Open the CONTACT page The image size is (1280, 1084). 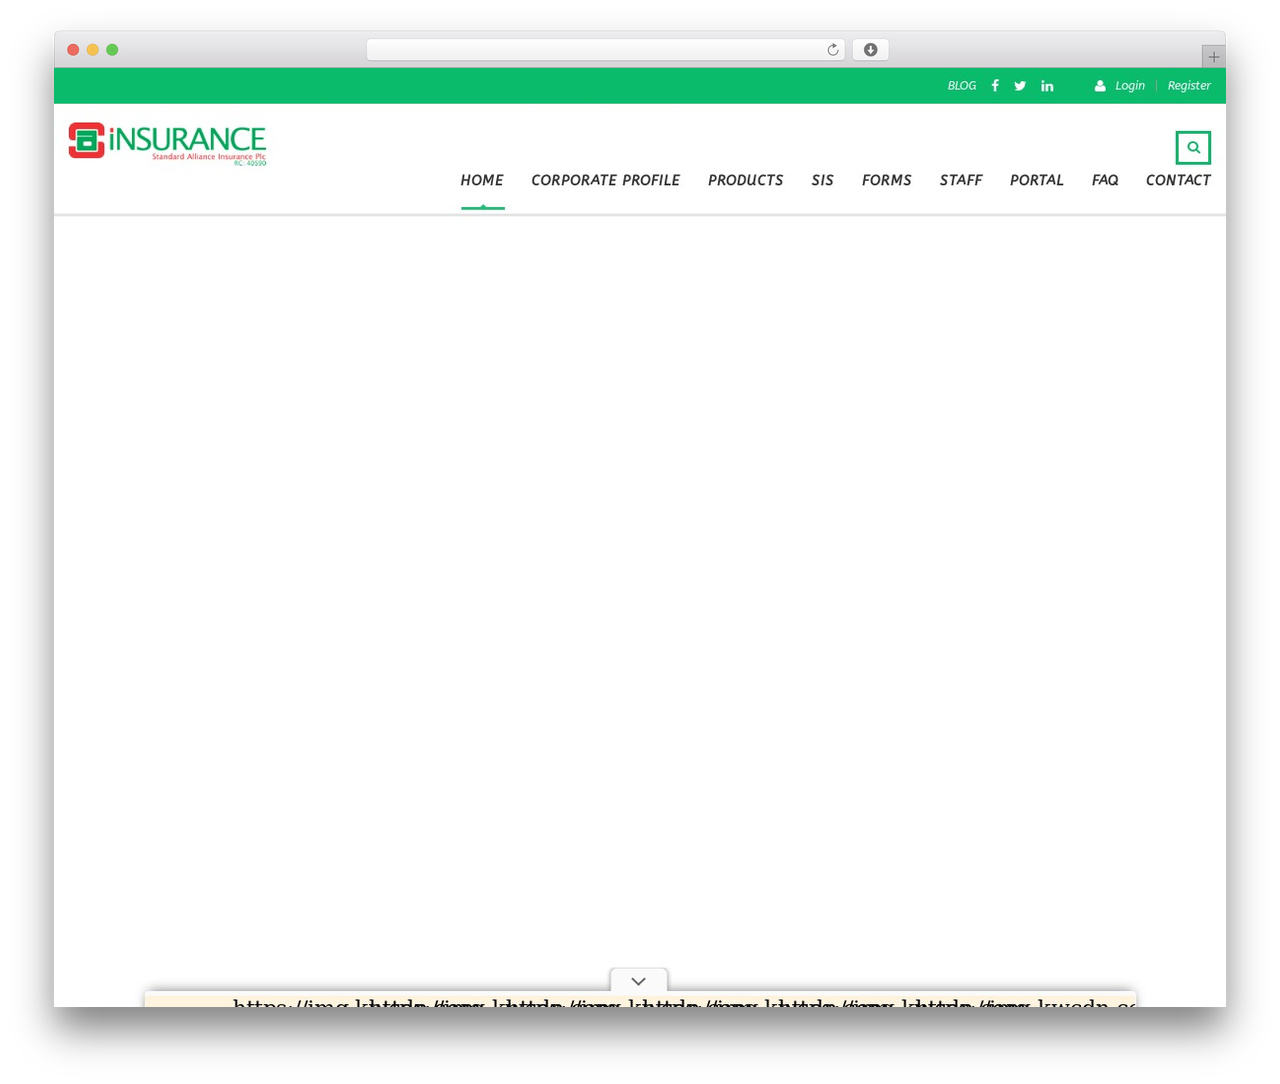(1178, 180)
